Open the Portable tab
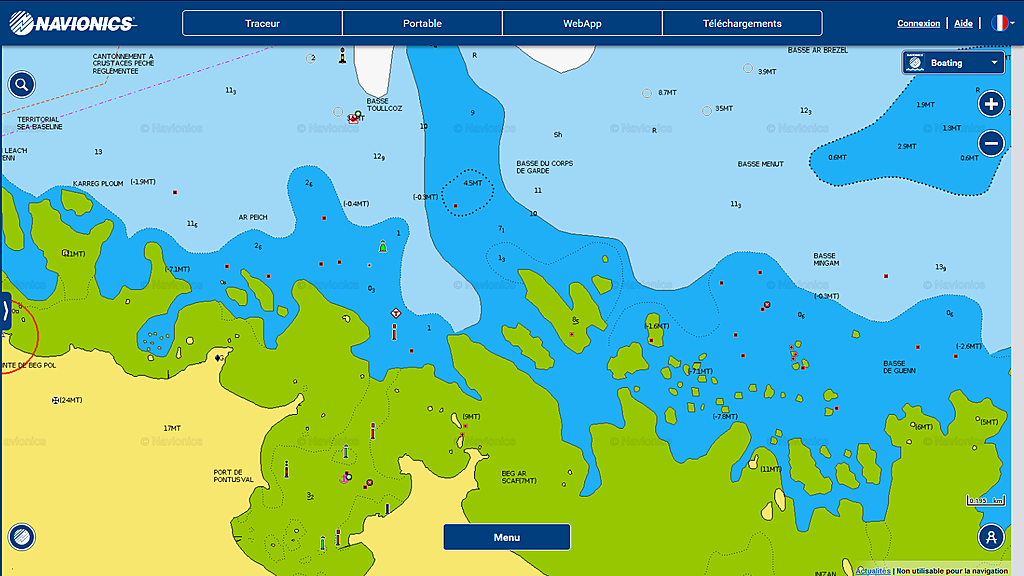The height and width of the screenshot is (576, 1024). pos(422,24)
